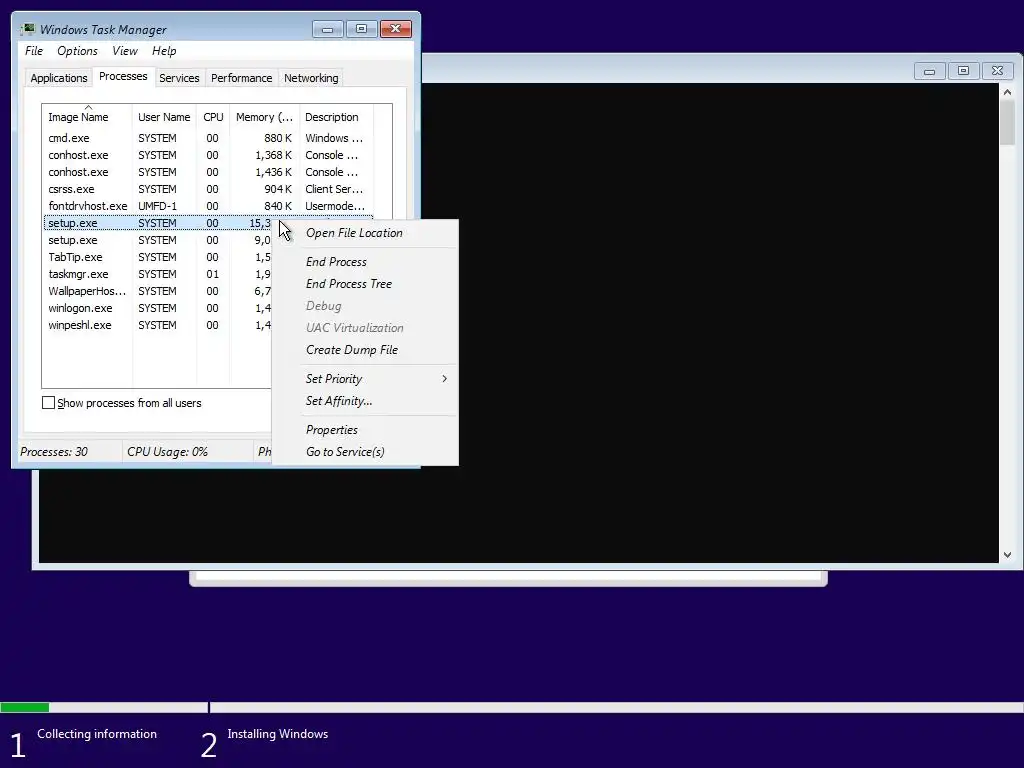The image size is (1024, 768).
Task: Click the UMFD-1 user name cell
Action: point(157,206)
